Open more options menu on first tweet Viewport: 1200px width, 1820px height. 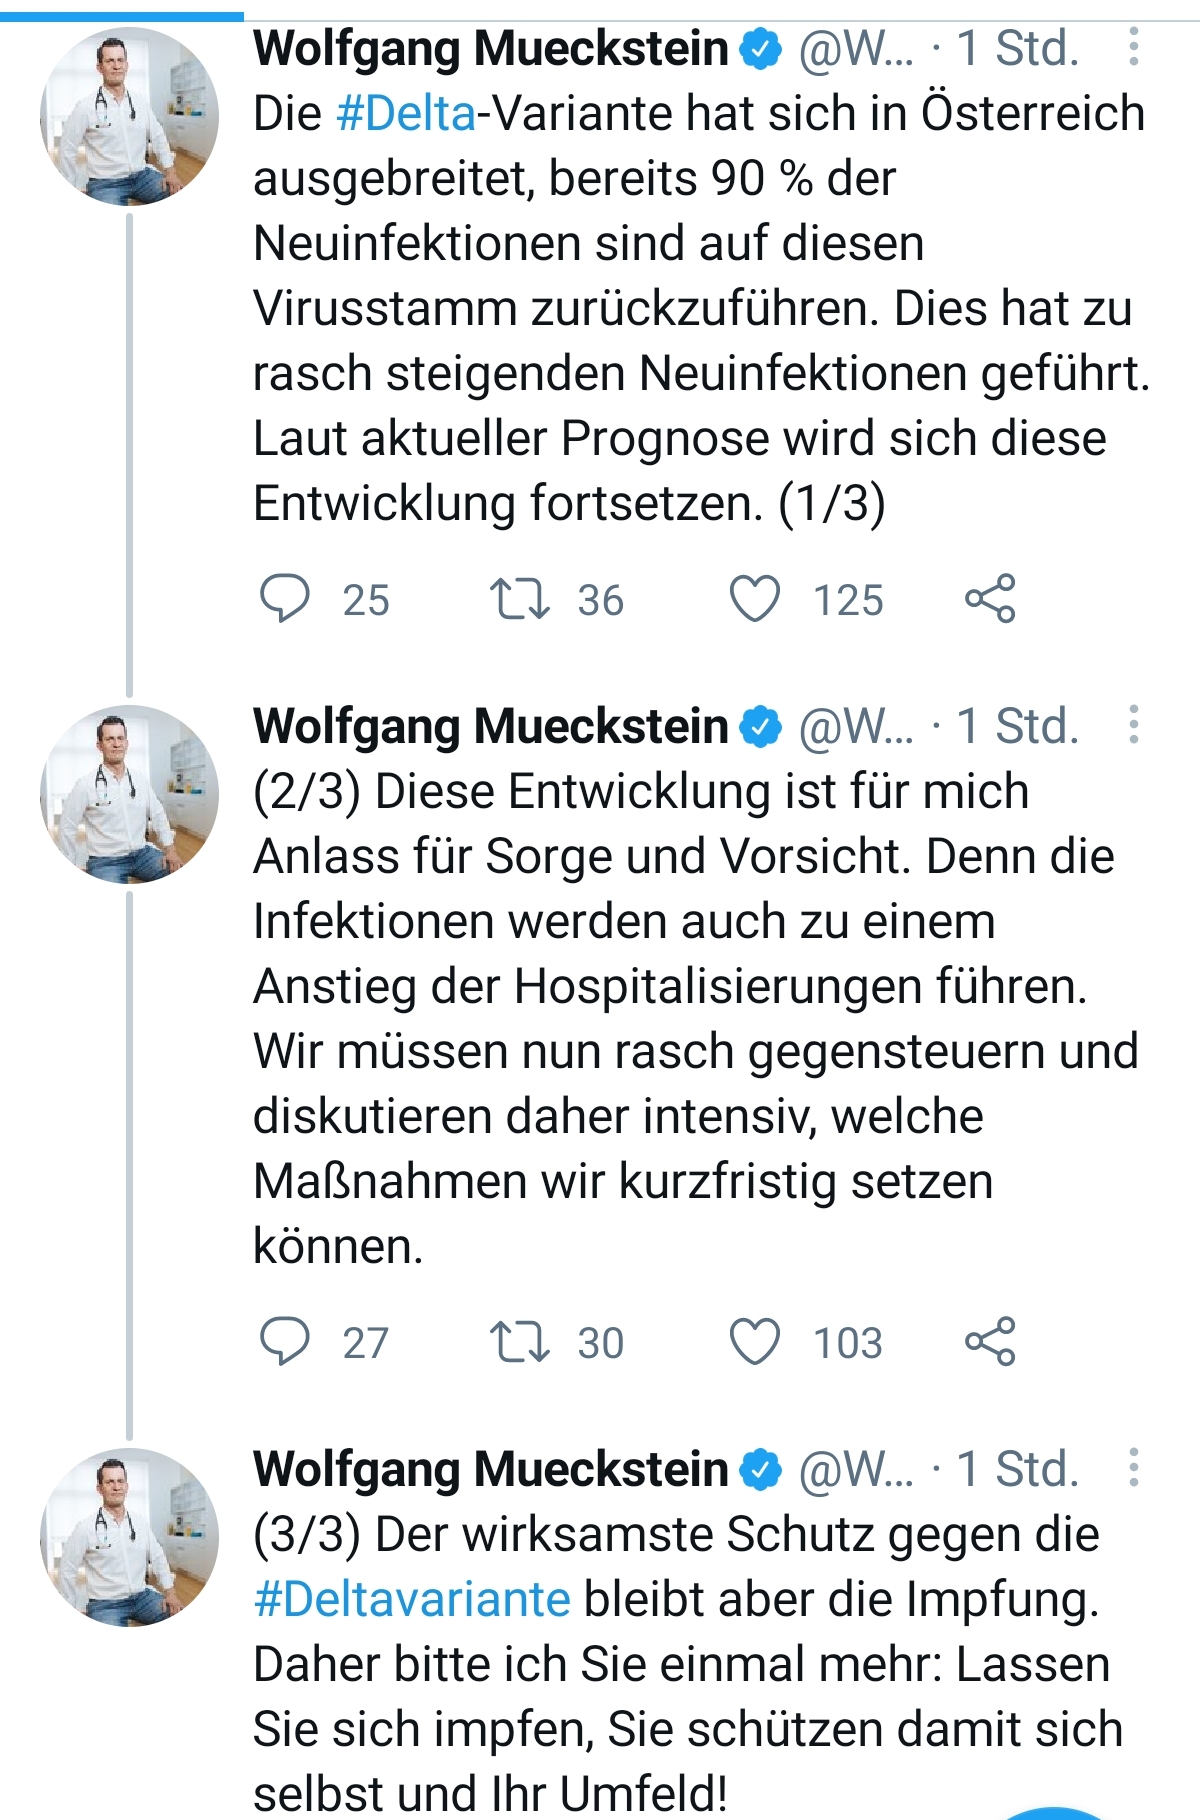[x=1133, y=47]
